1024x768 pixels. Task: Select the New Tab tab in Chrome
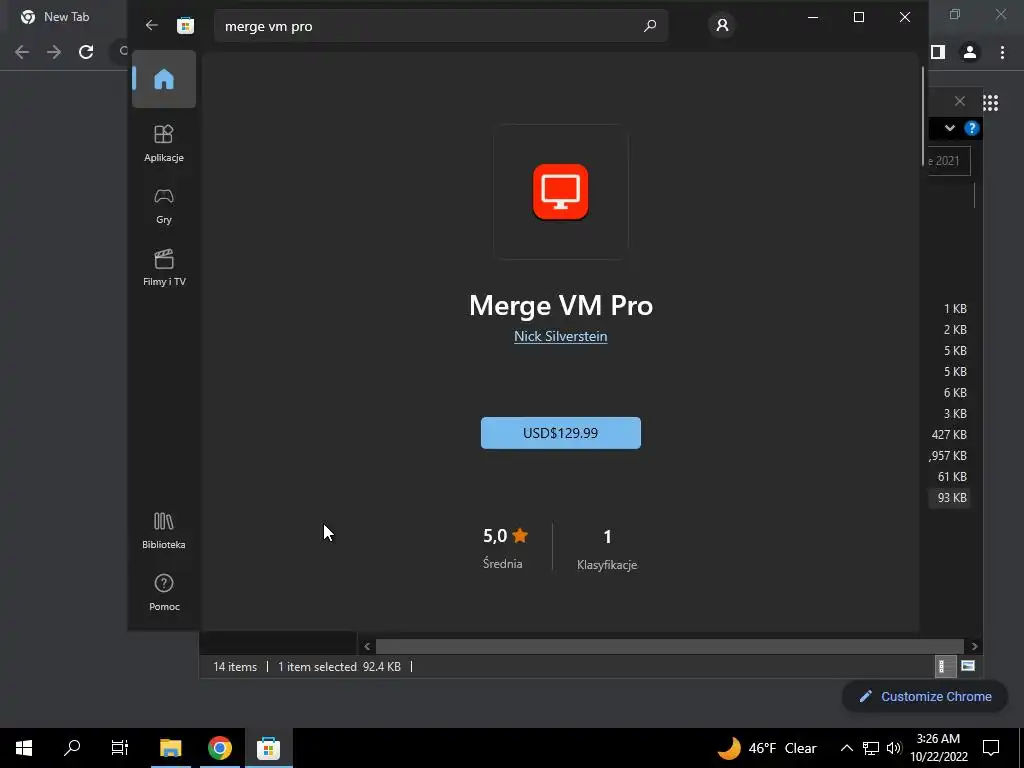(65, 17)
